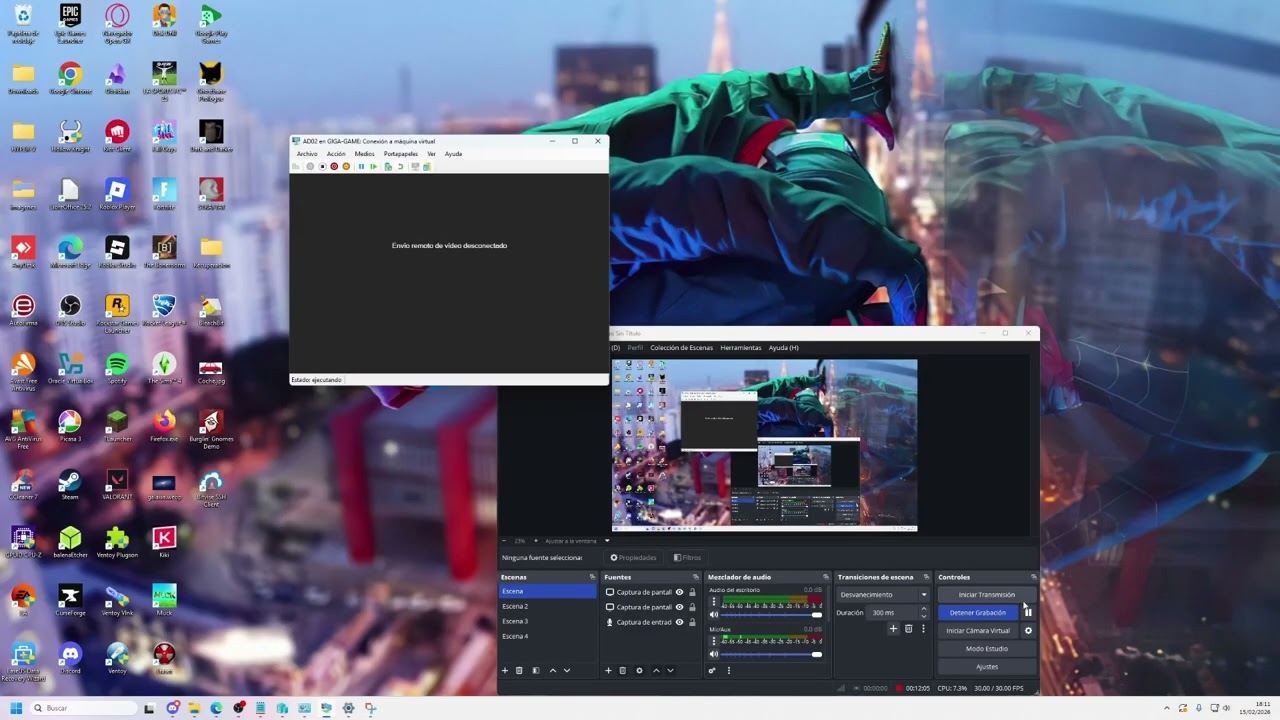Open Archivo menu in VM connection window
1280x720 pixels.
pyautogui.click(x=307, y=154)
